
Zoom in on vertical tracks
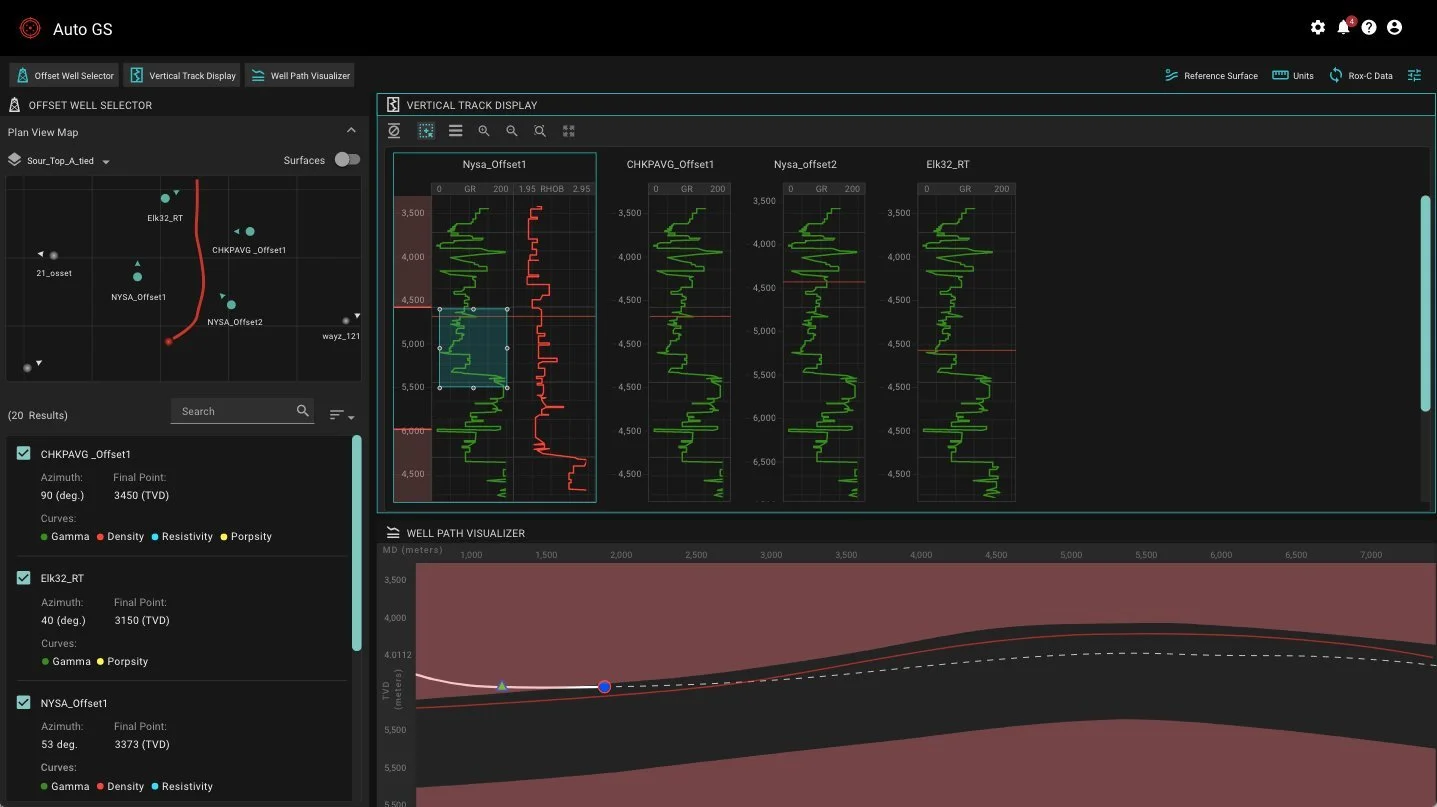tap(484, 131)
